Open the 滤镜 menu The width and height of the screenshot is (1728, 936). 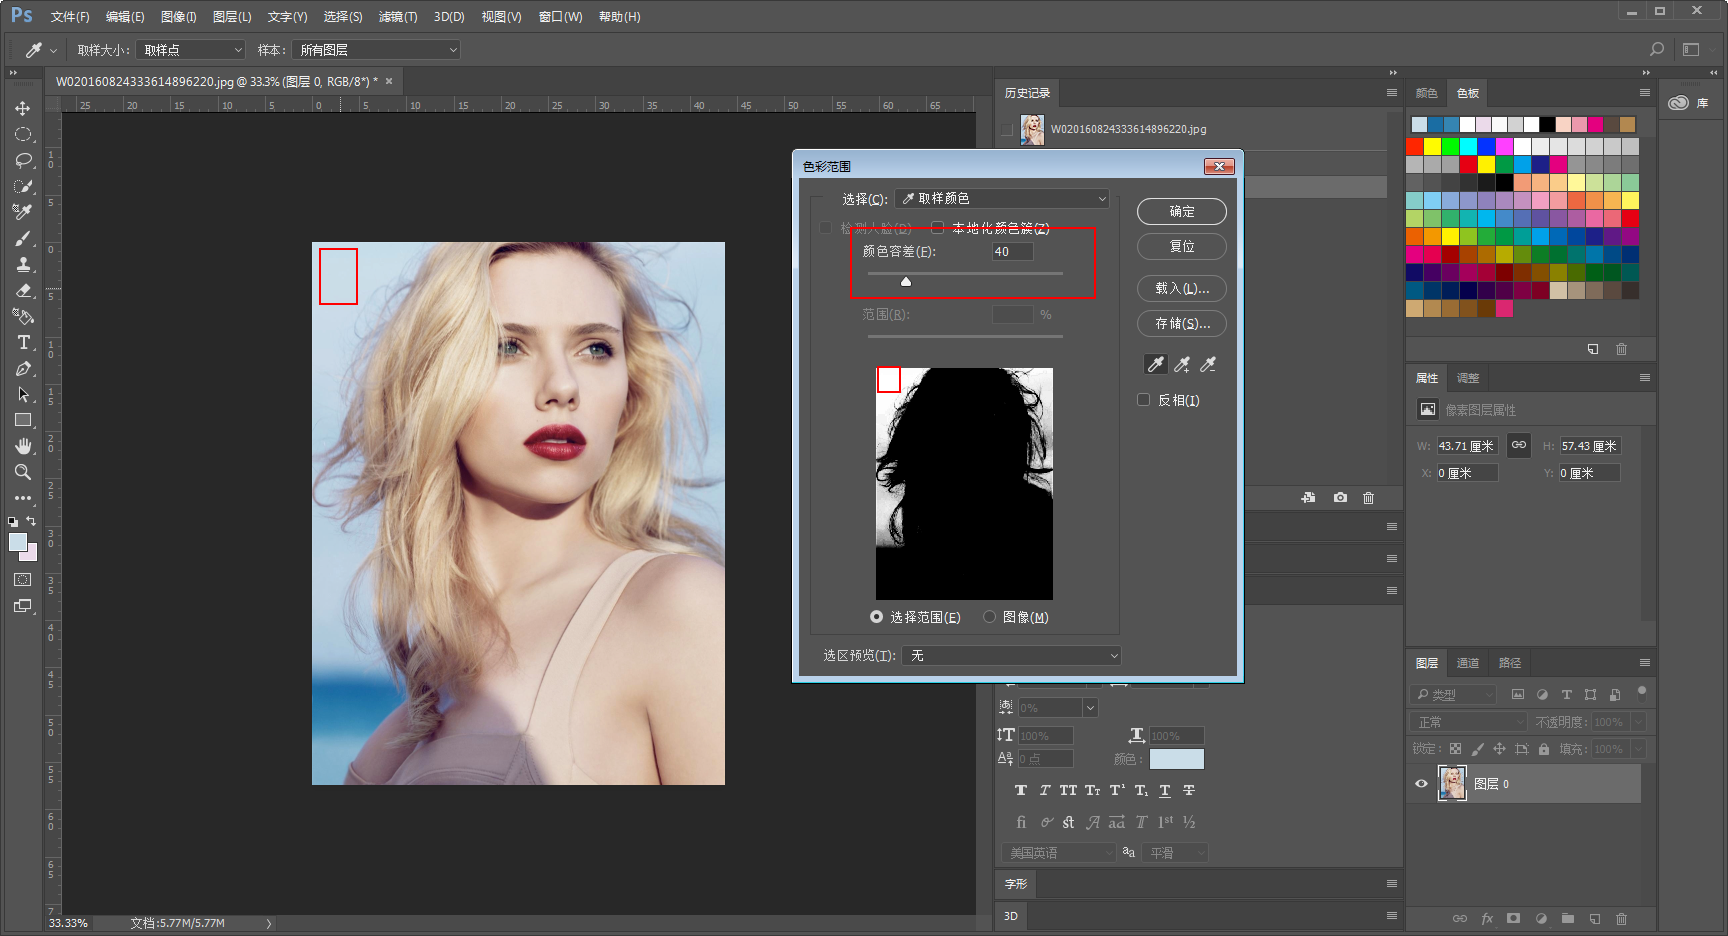(x=397, y=17)
